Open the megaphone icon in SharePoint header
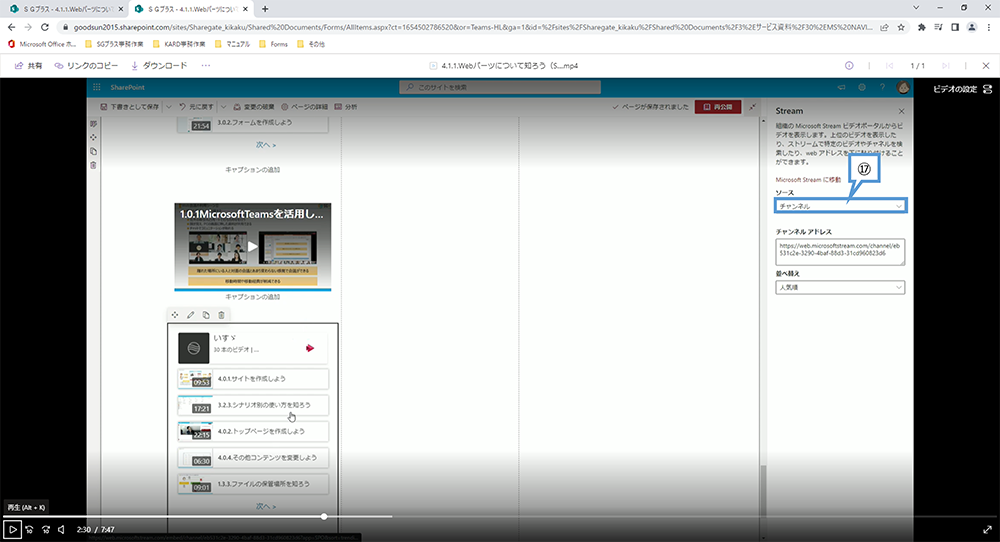Viewport: 1000px width, 542px height. [841, 87]
